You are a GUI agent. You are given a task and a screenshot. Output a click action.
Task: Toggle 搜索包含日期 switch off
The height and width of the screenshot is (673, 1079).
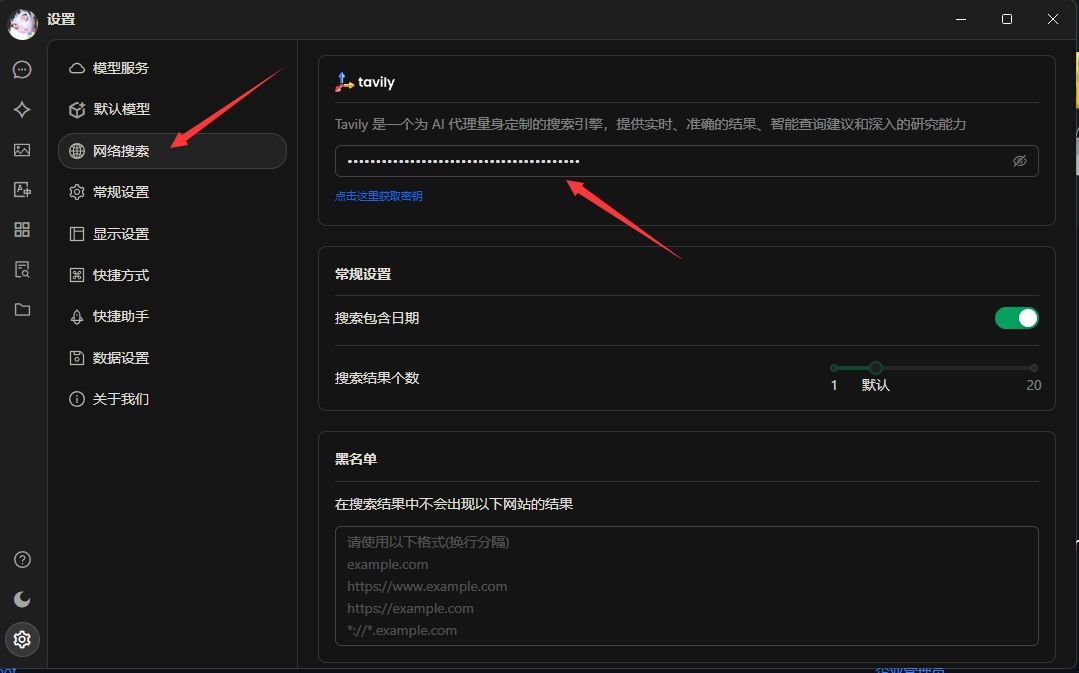pyautogui.click(x=1016, y=318)
